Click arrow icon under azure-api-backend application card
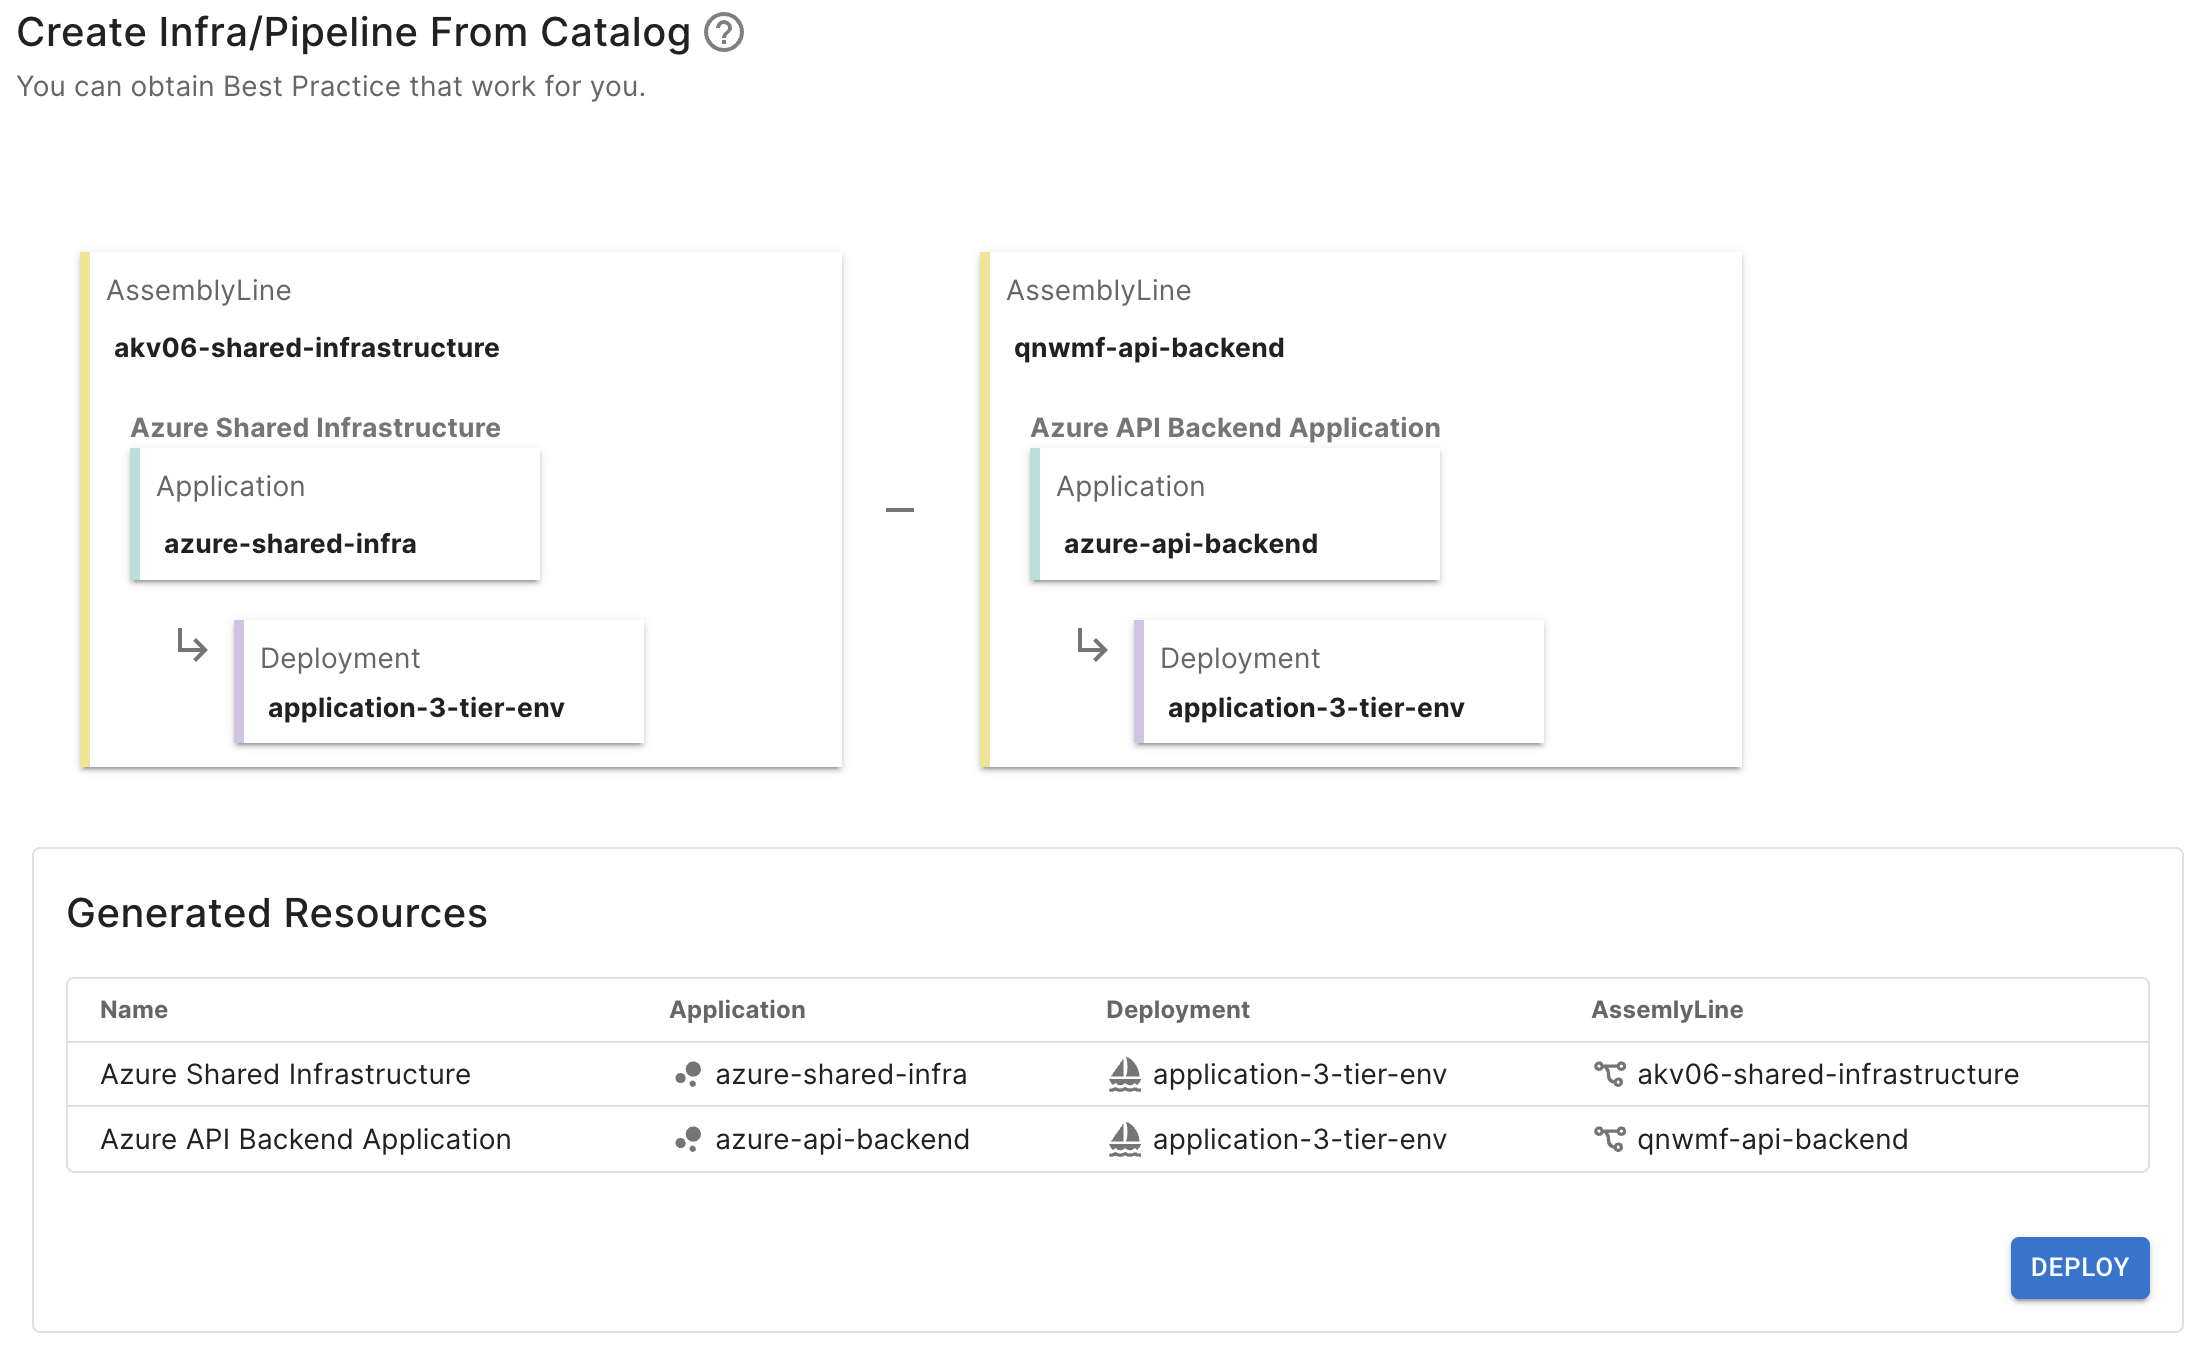 pyautogui.click(x=1092, y=645)
